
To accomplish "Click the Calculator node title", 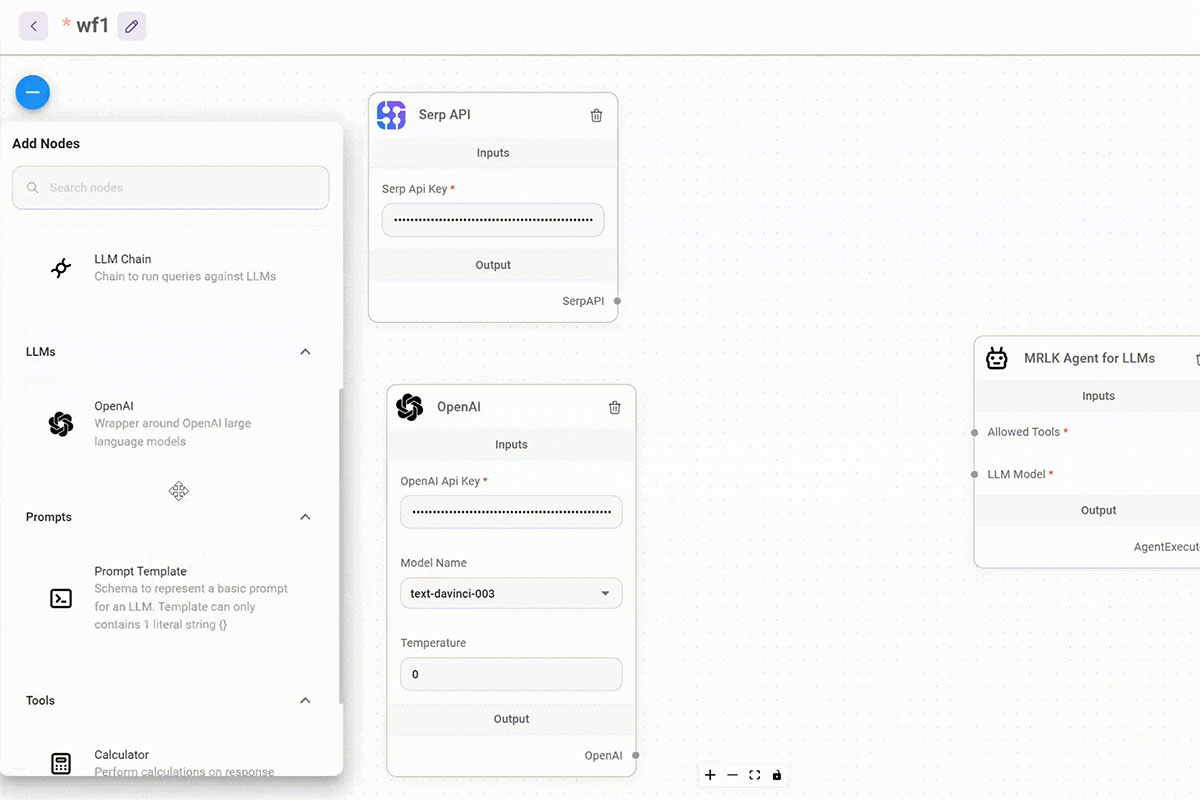I will [121, 755].
